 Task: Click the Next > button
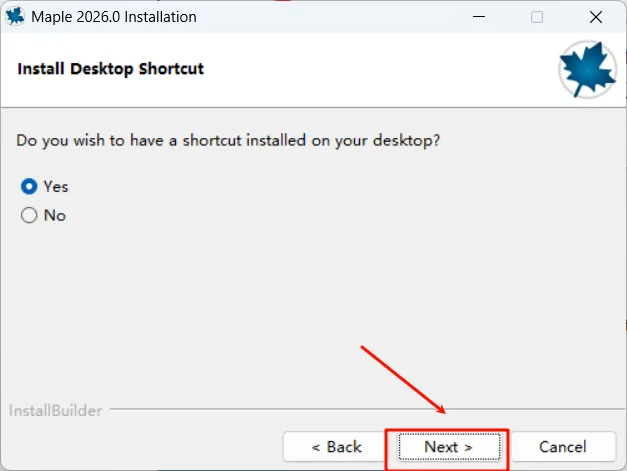point(449,447)
